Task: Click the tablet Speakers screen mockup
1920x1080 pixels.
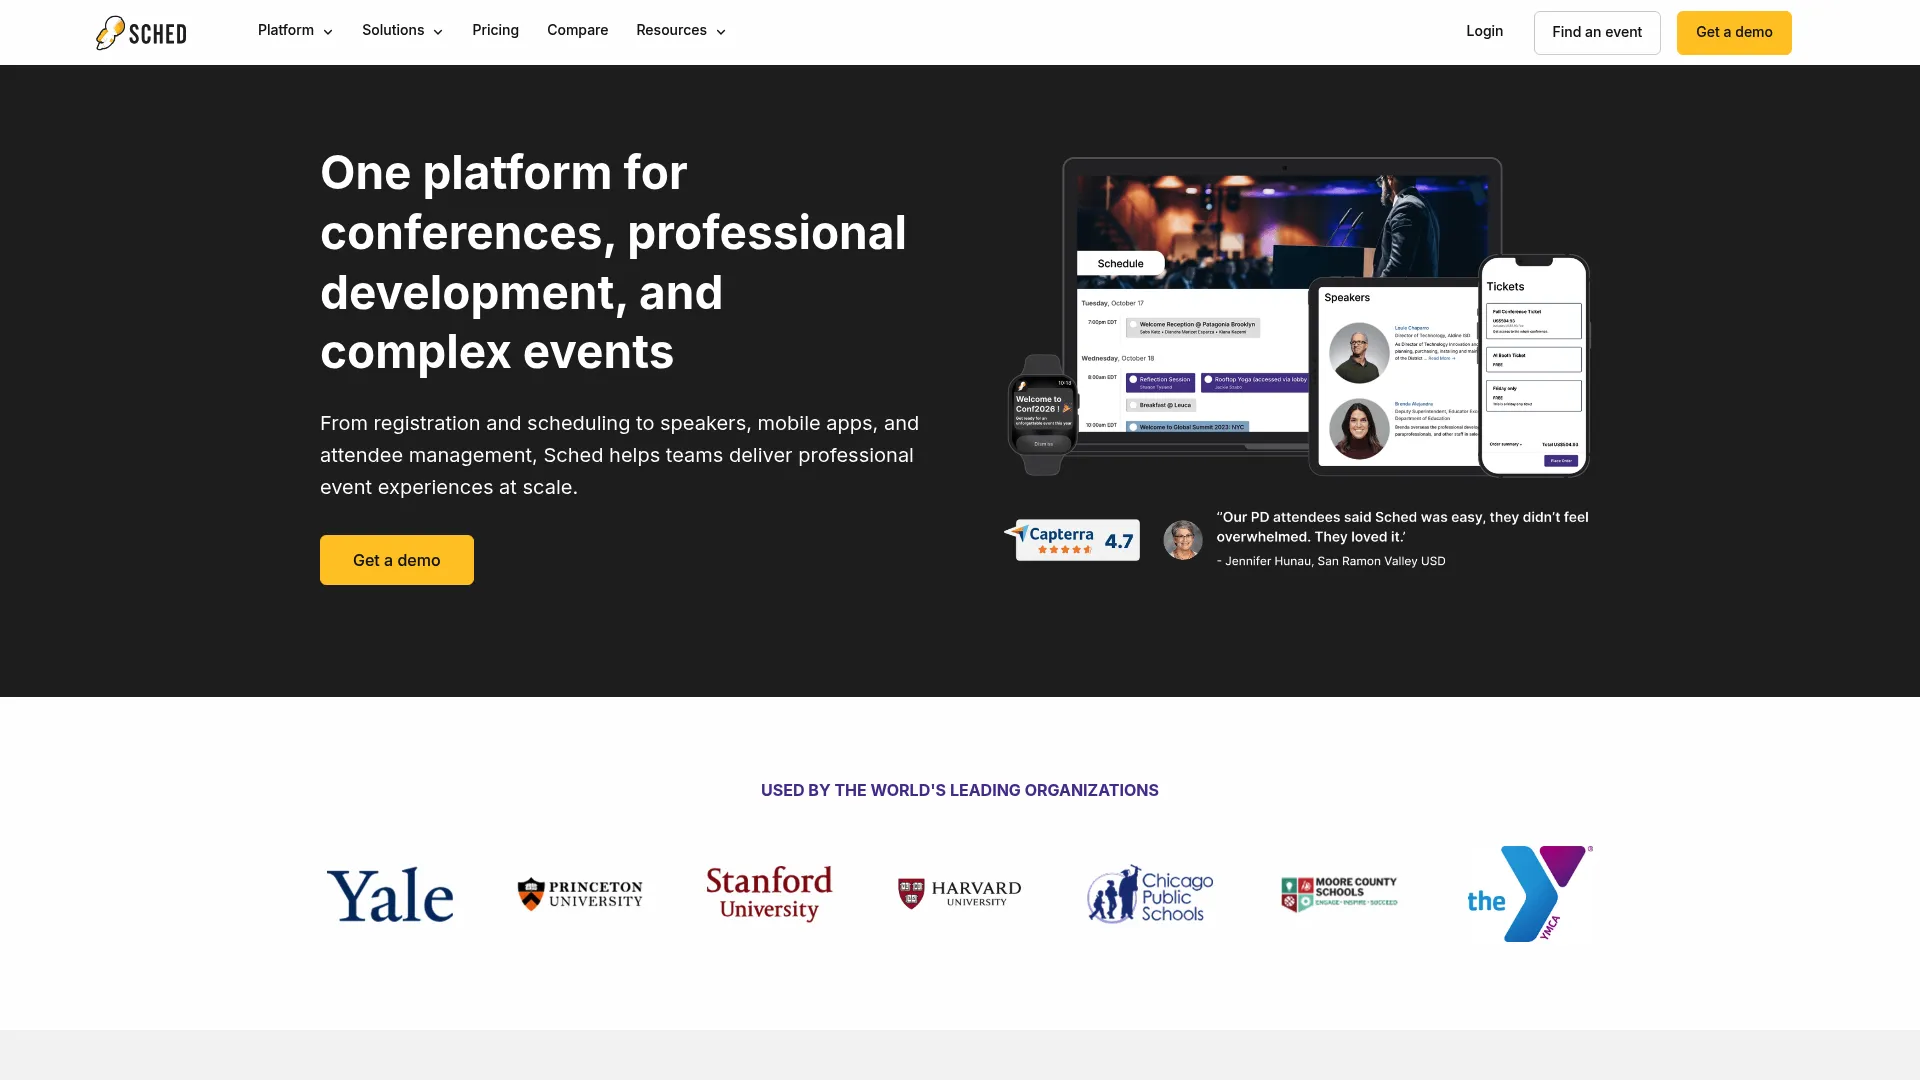Action: click(1394, 376)
